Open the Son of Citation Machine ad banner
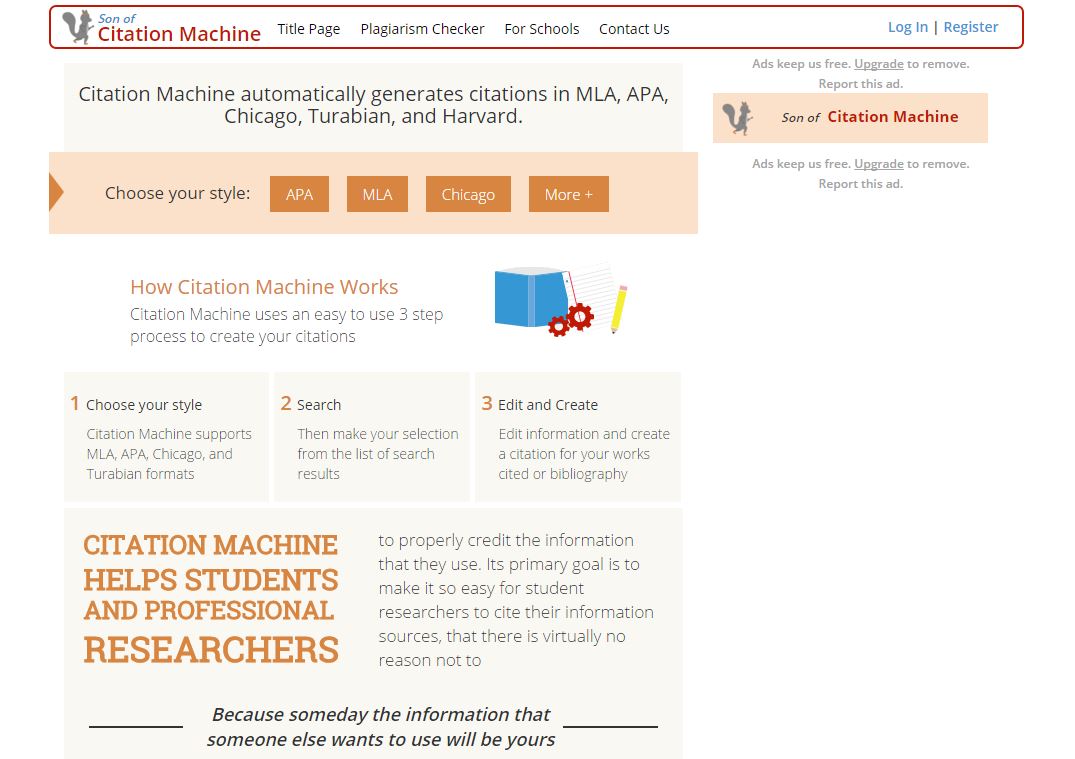Screen dimensions: 1075x759 (850, 118)
